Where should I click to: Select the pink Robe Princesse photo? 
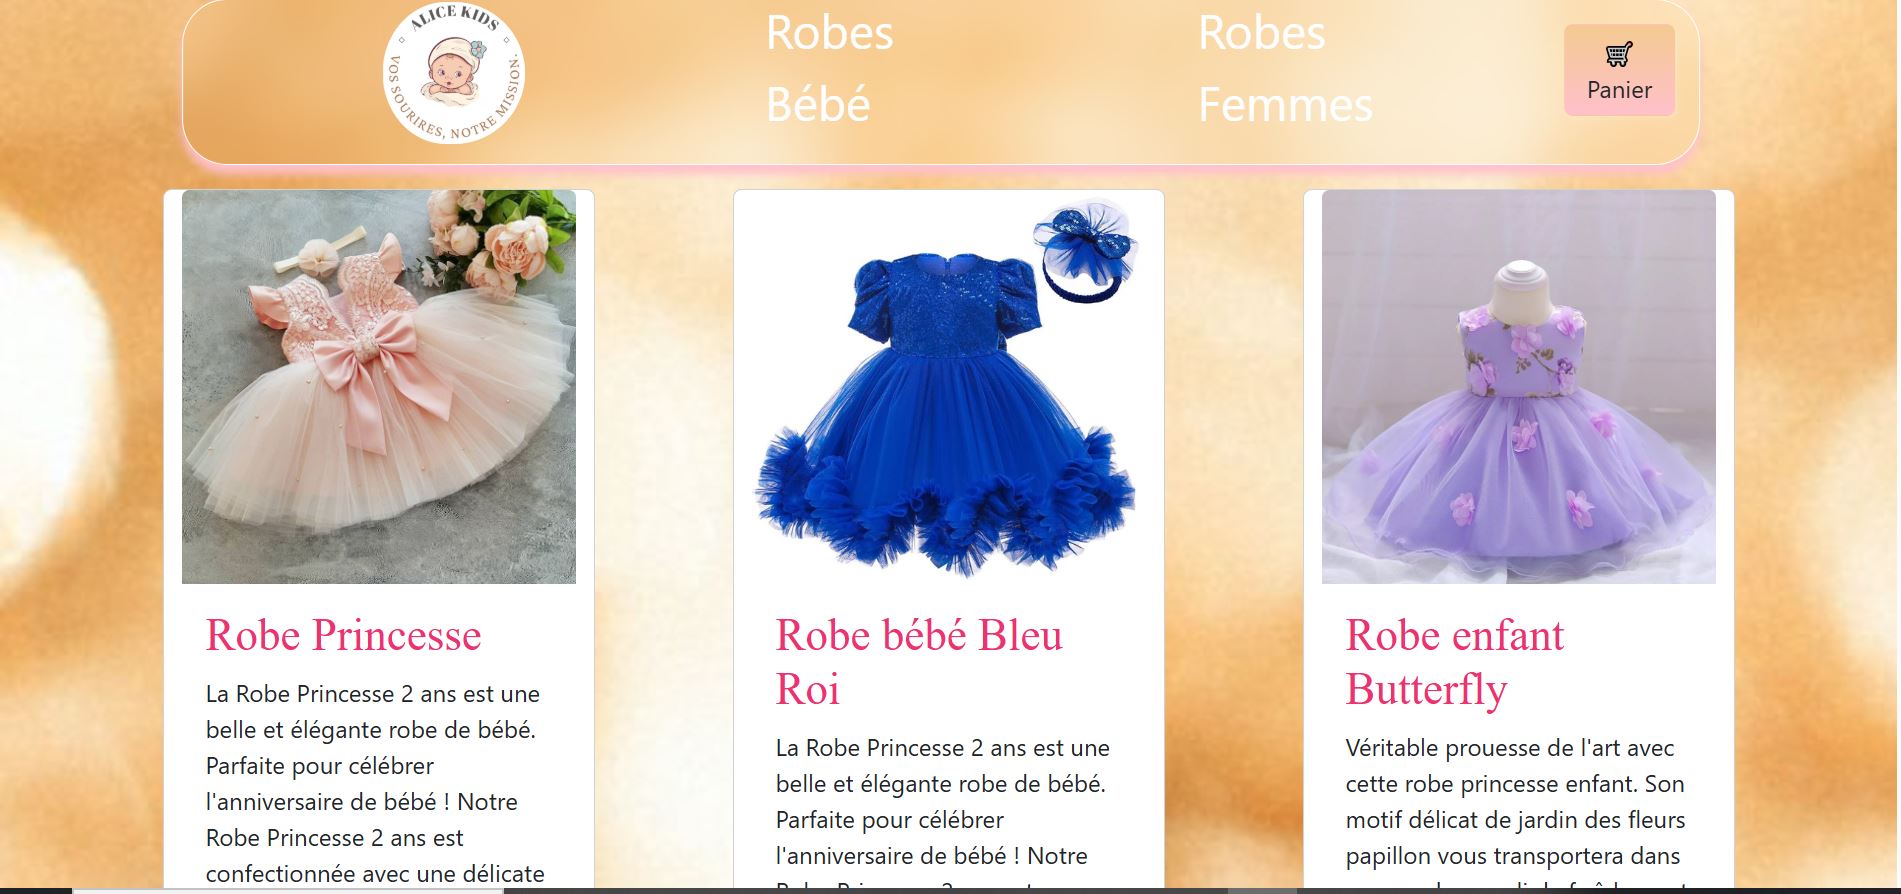(x=379, y=387)
